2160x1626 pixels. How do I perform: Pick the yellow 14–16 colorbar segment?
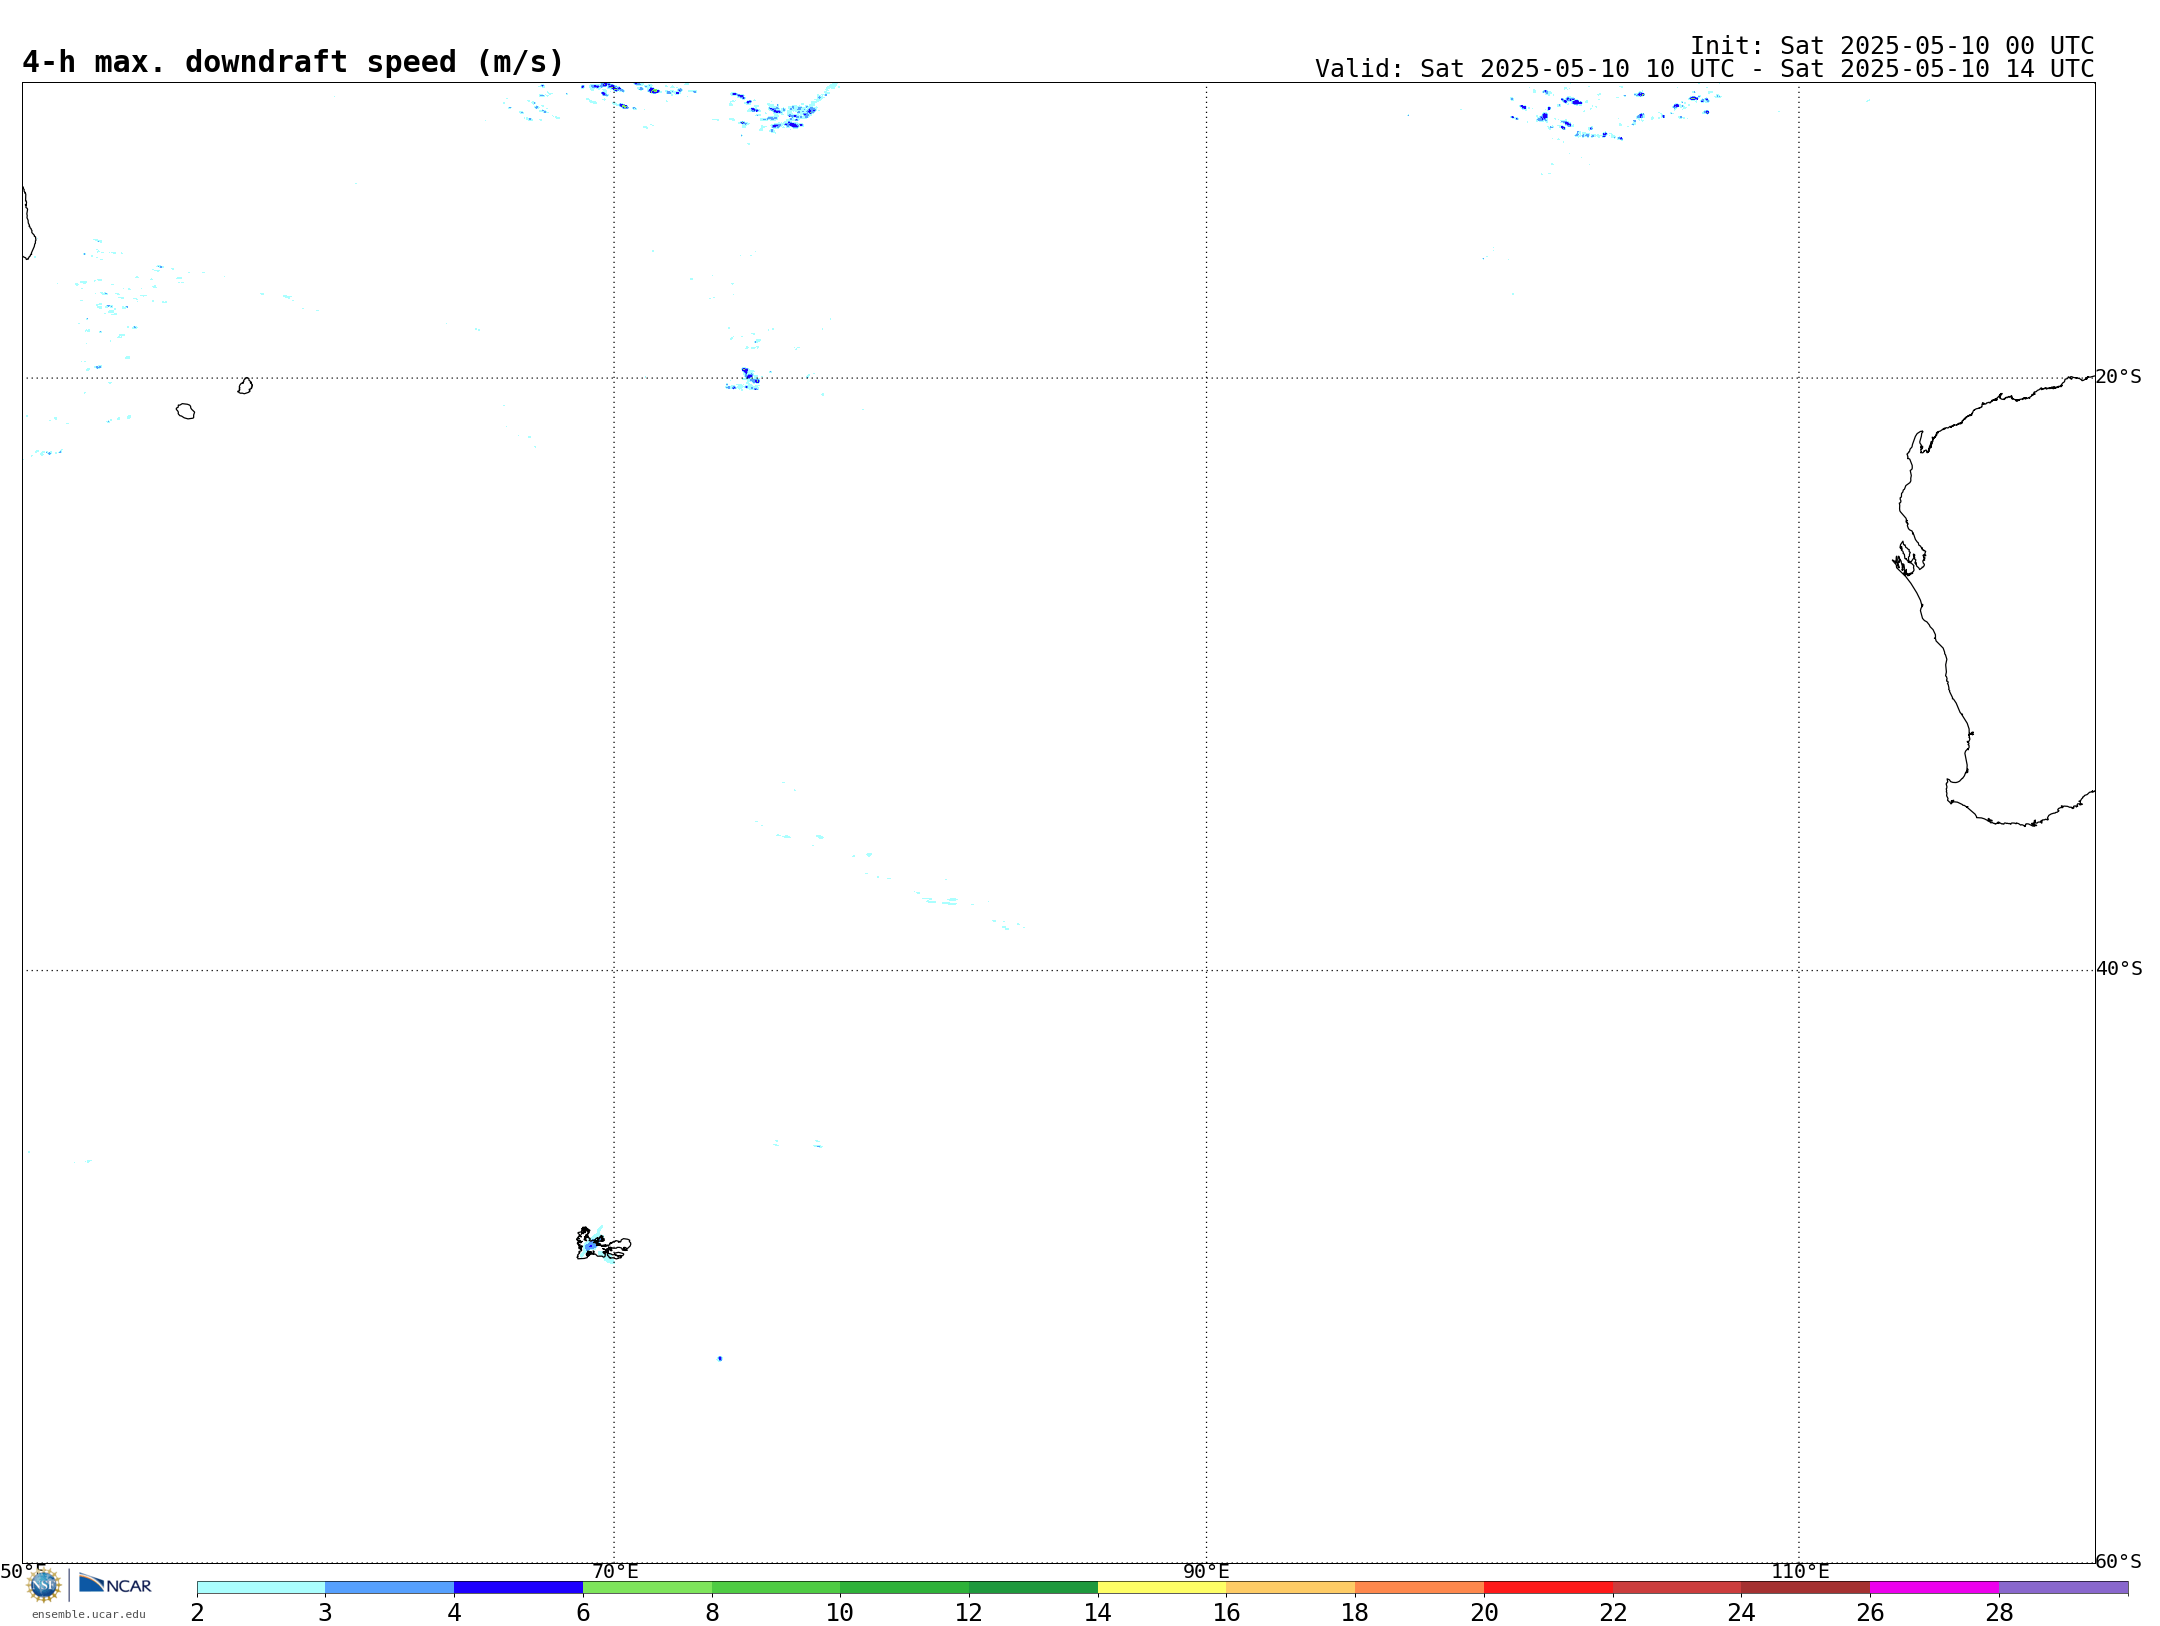coord(1162,1588)
